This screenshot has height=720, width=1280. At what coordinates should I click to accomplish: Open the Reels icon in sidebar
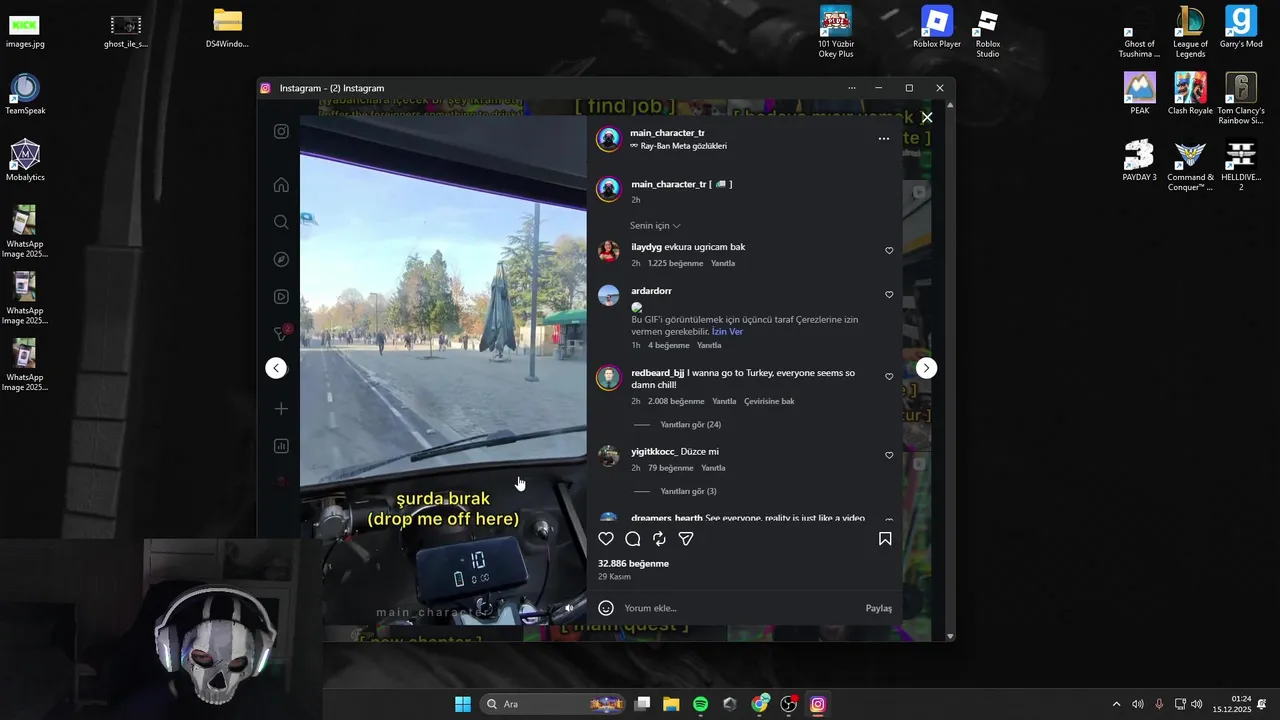pos(281,296)
